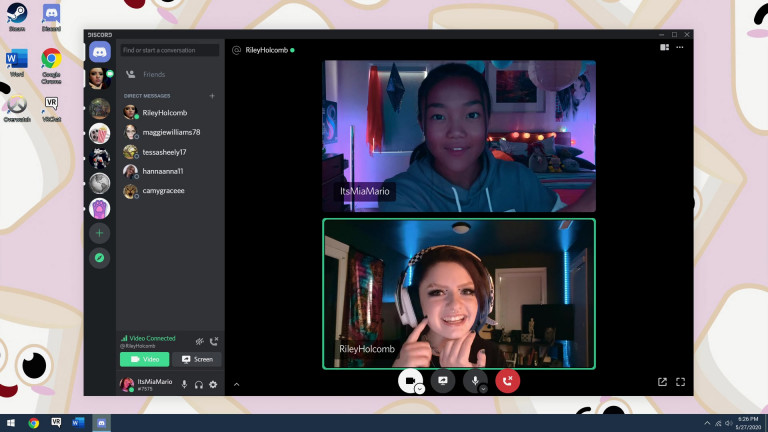
Task: Pop out the call window
Action: [662, 382]
